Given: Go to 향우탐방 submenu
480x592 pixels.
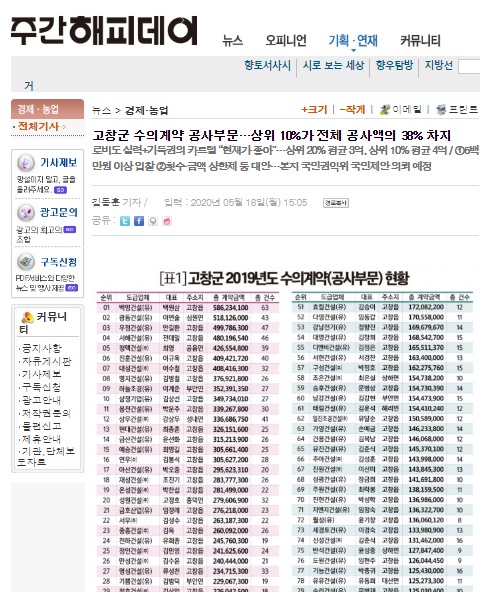Looking at the screenshot, I should [394, 65].
